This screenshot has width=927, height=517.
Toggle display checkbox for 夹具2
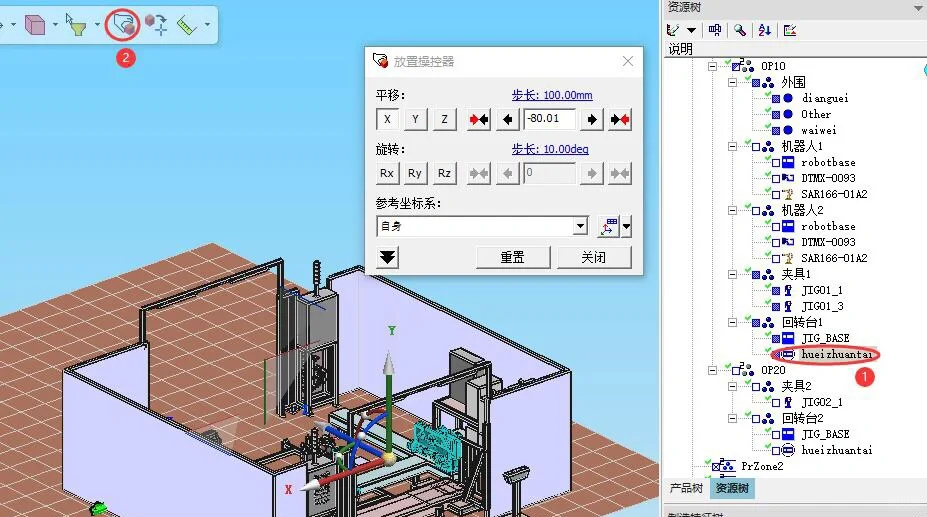tap(756, 387)
